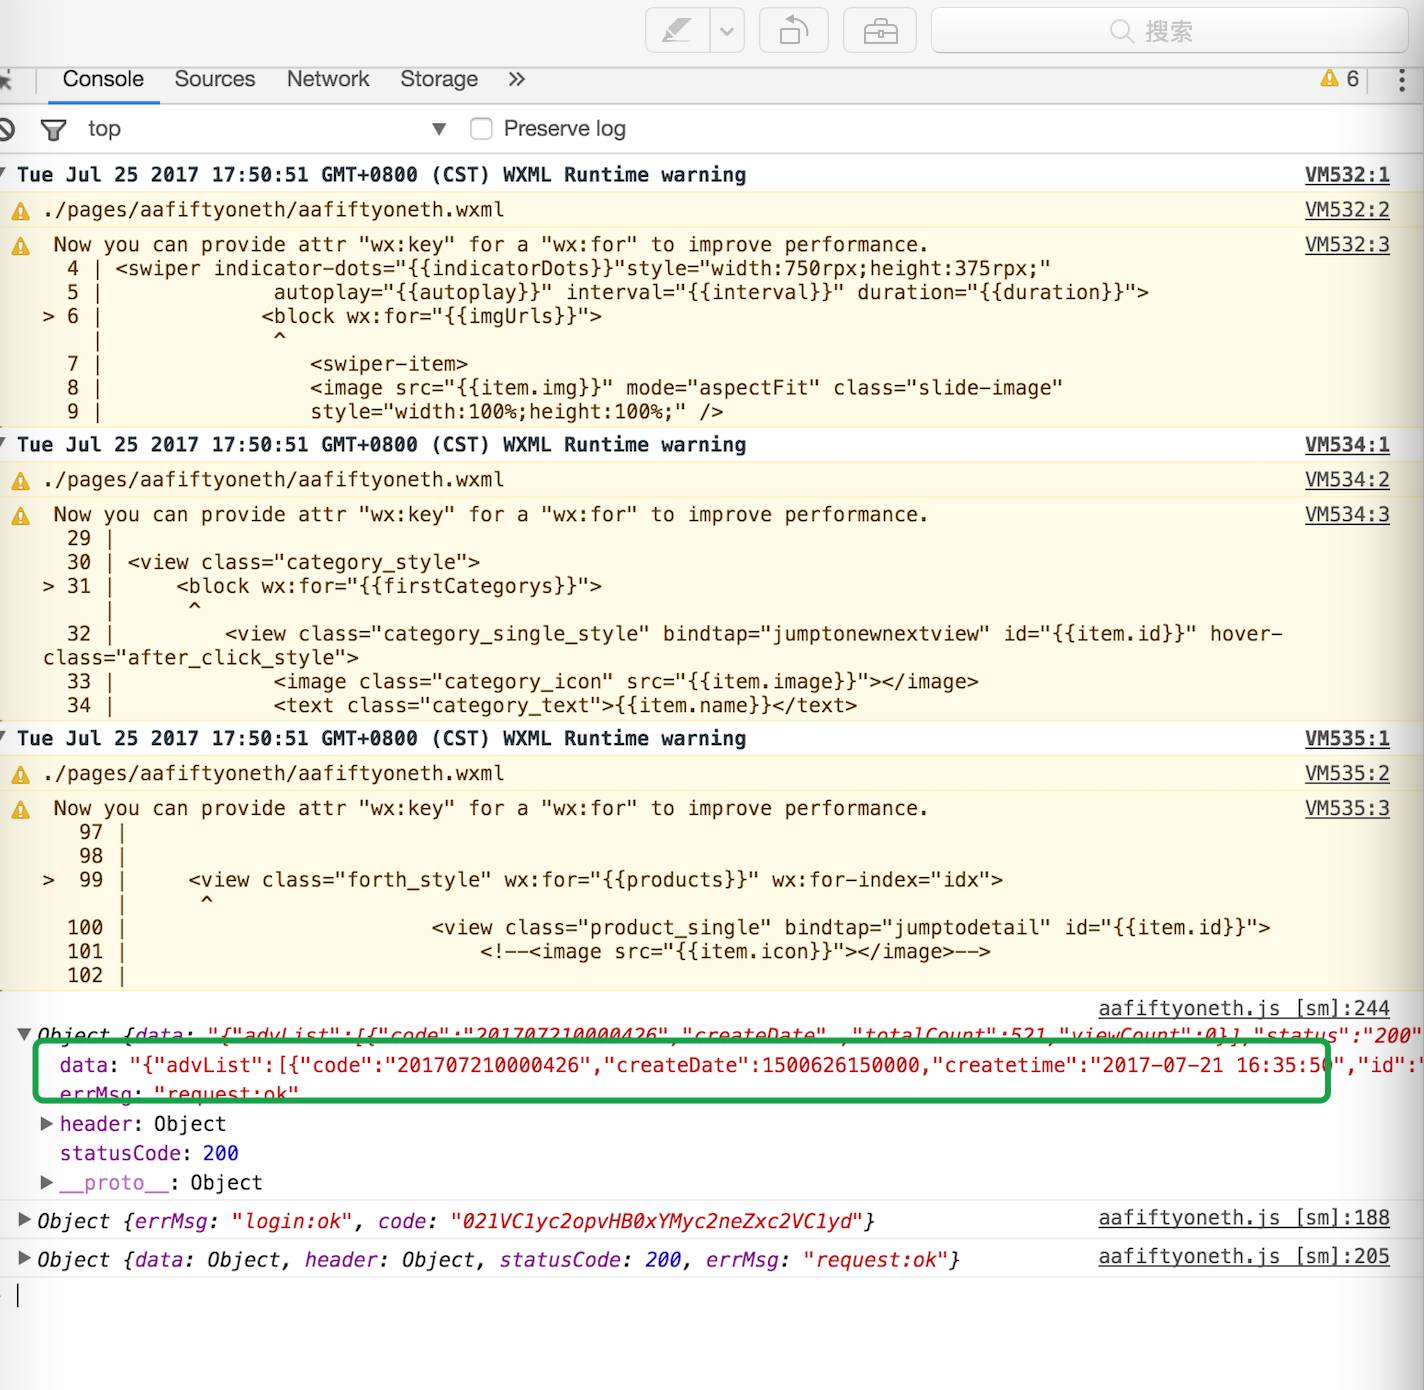This screenshot has height=1390, width=1424.
Task: Show more tabs with the double chevron
Action: [x=516, y=79]
